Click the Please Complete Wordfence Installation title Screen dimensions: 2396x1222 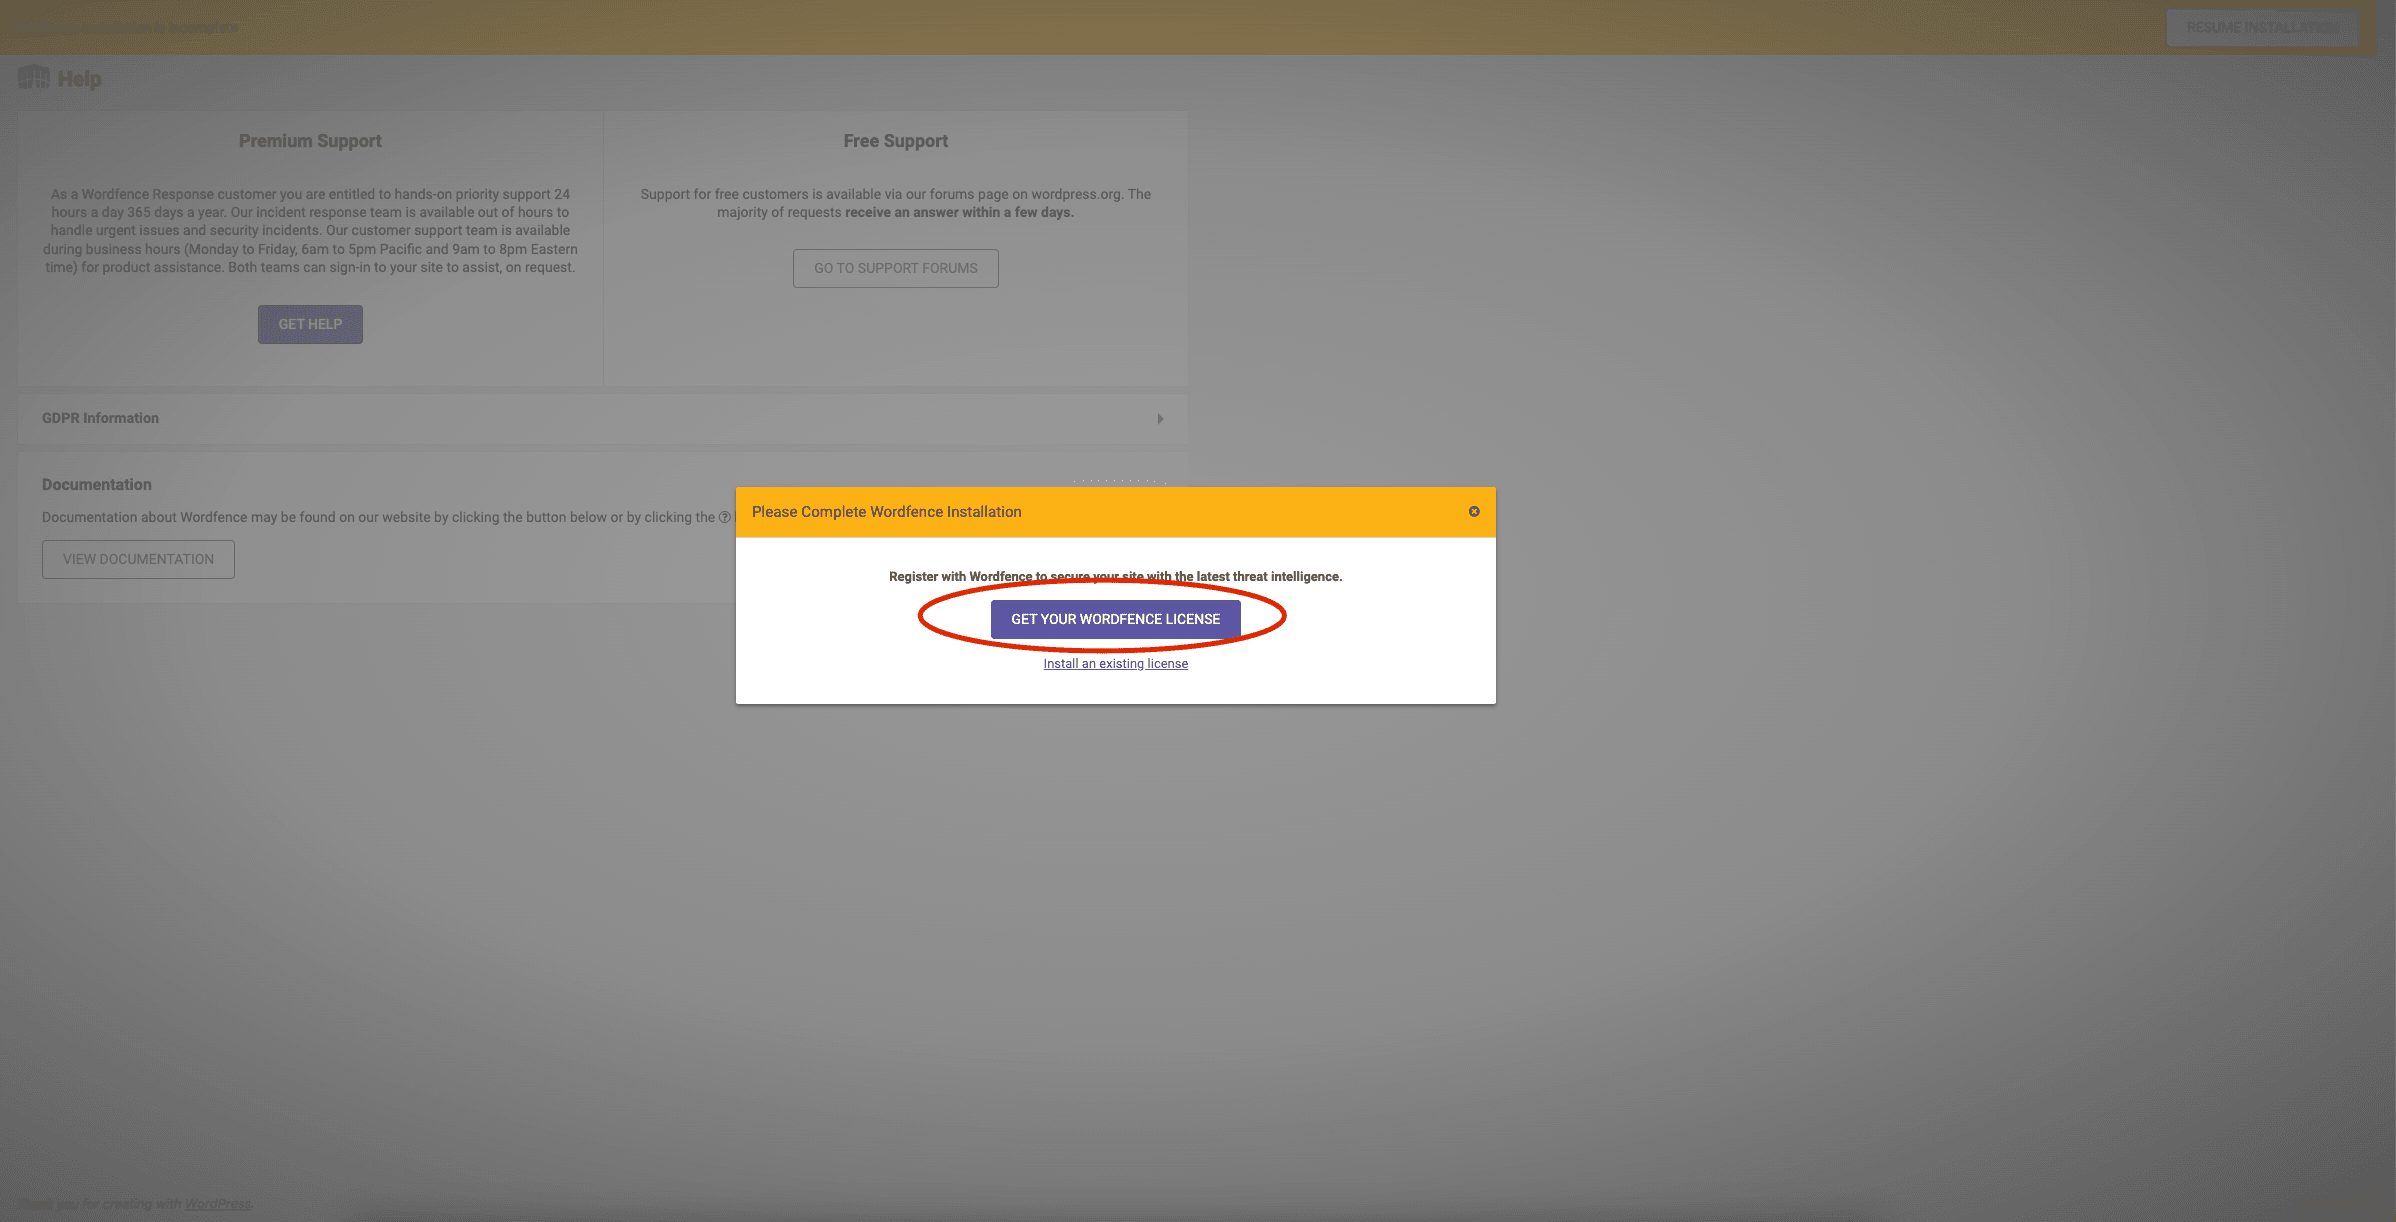coord(886,511)
